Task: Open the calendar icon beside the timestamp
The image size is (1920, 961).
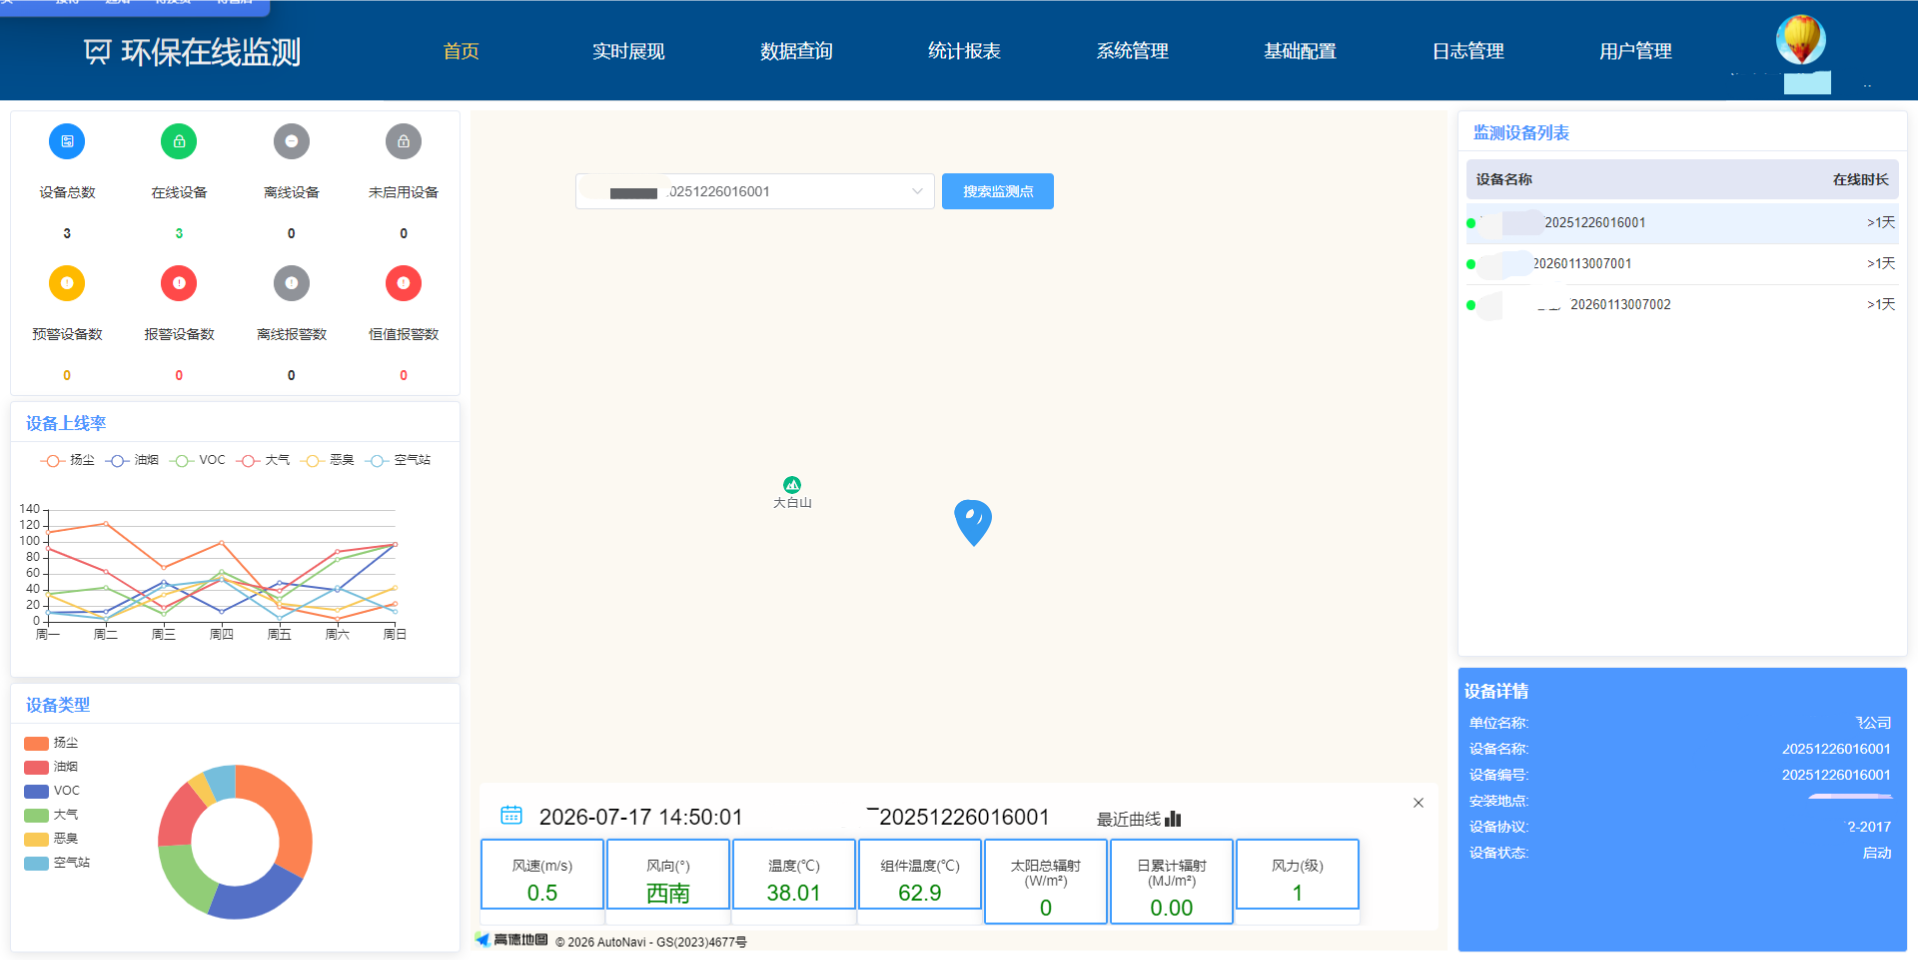Action: tap(511, 815)
